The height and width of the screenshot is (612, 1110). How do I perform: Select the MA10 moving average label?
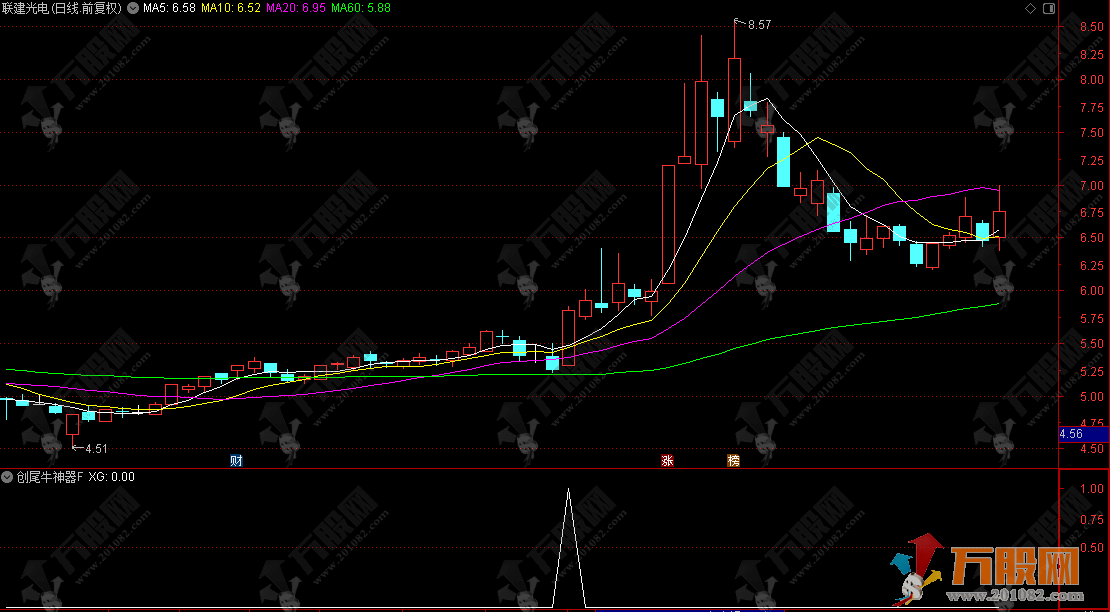[231, 8]
